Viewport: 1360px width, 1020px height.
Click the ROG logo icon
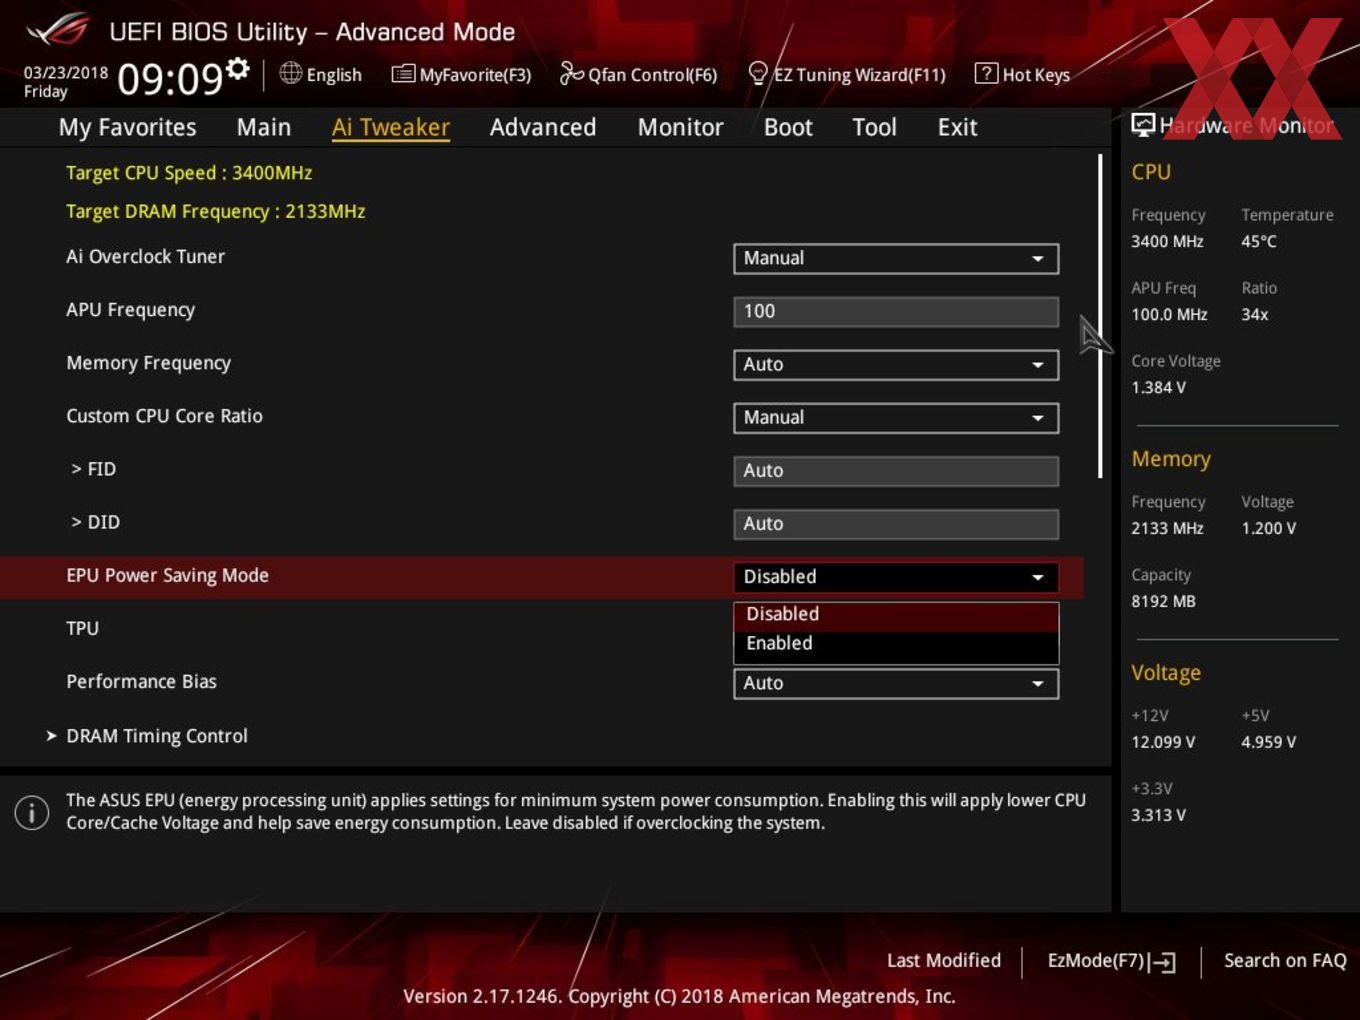57,31
